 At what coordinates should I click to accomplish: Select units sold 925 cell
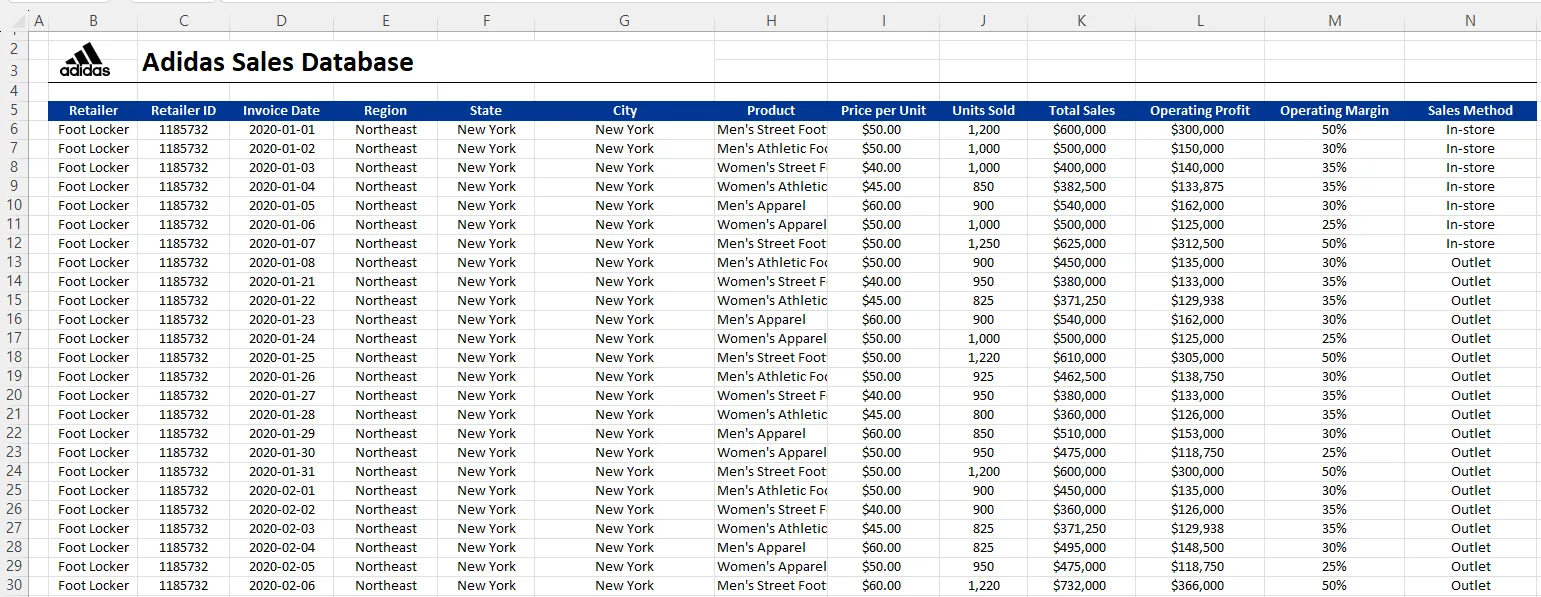coord(983,377)
